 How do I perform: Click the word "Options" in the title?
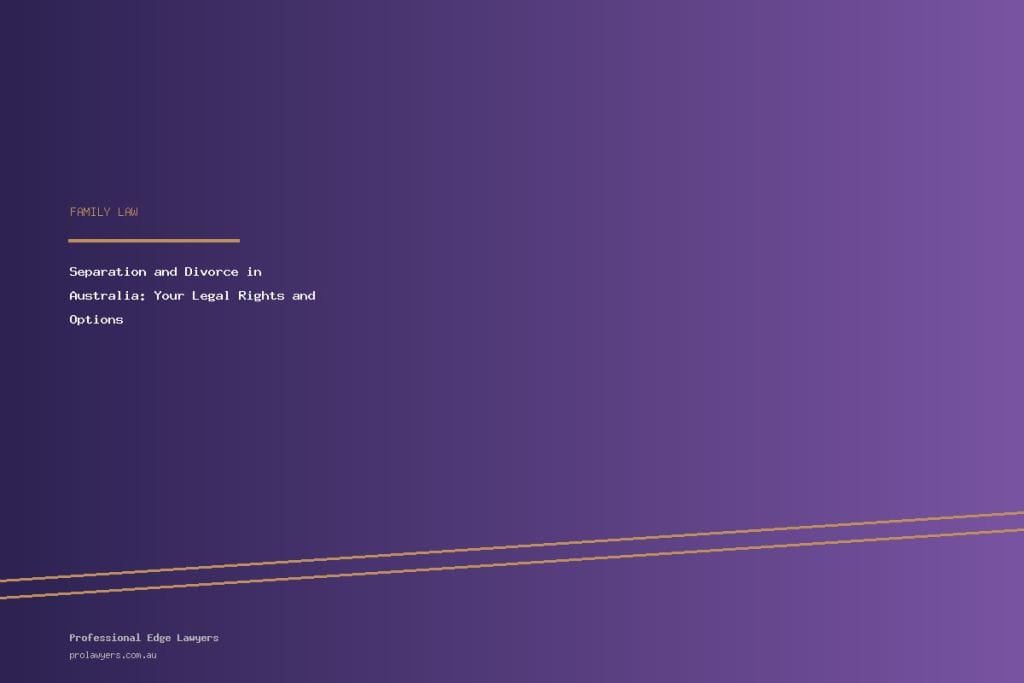(x=96, y=320)
